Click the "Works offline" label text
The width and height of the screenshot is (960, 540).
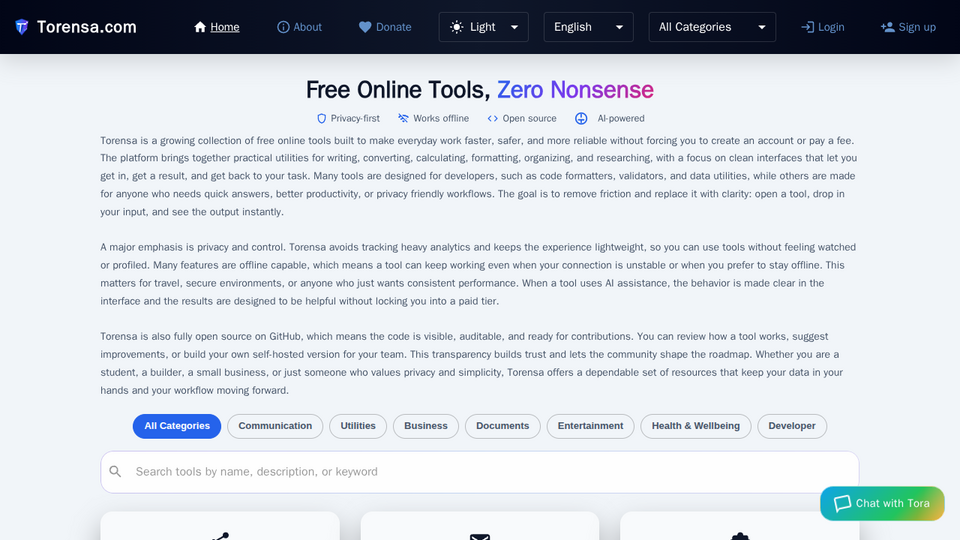[441, 119]
